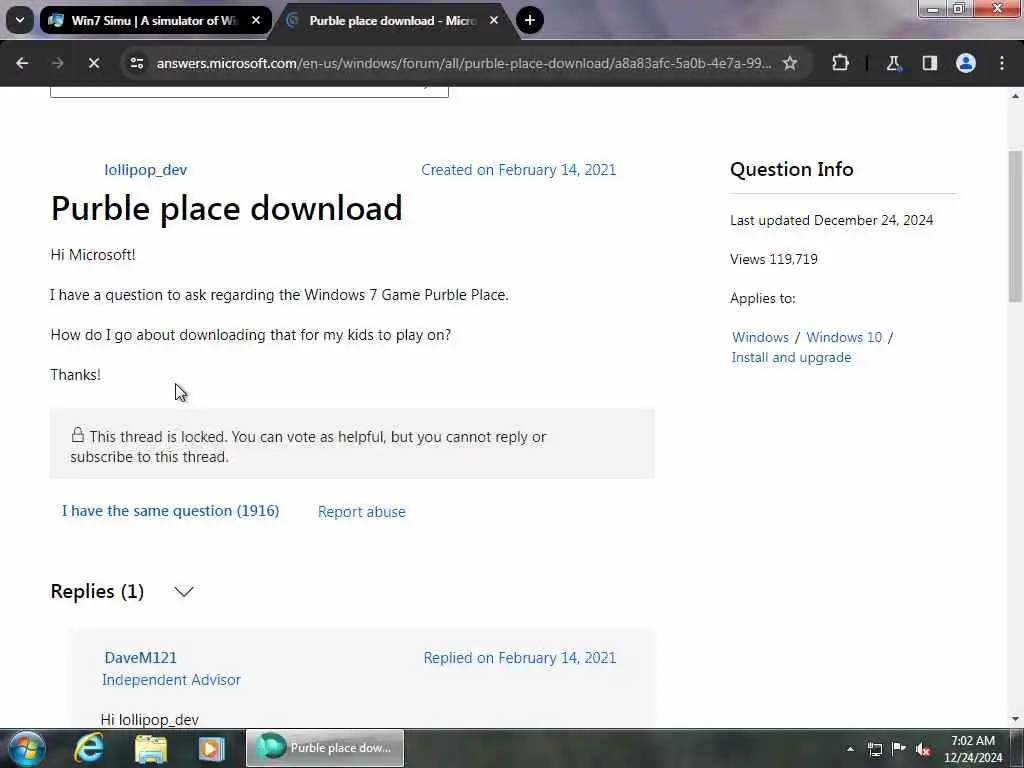The height and width of the screenshot is (768, 1024).
Task: Select the Purble place taskbar button
Action: pyautogui.click(x=325, y=748)
